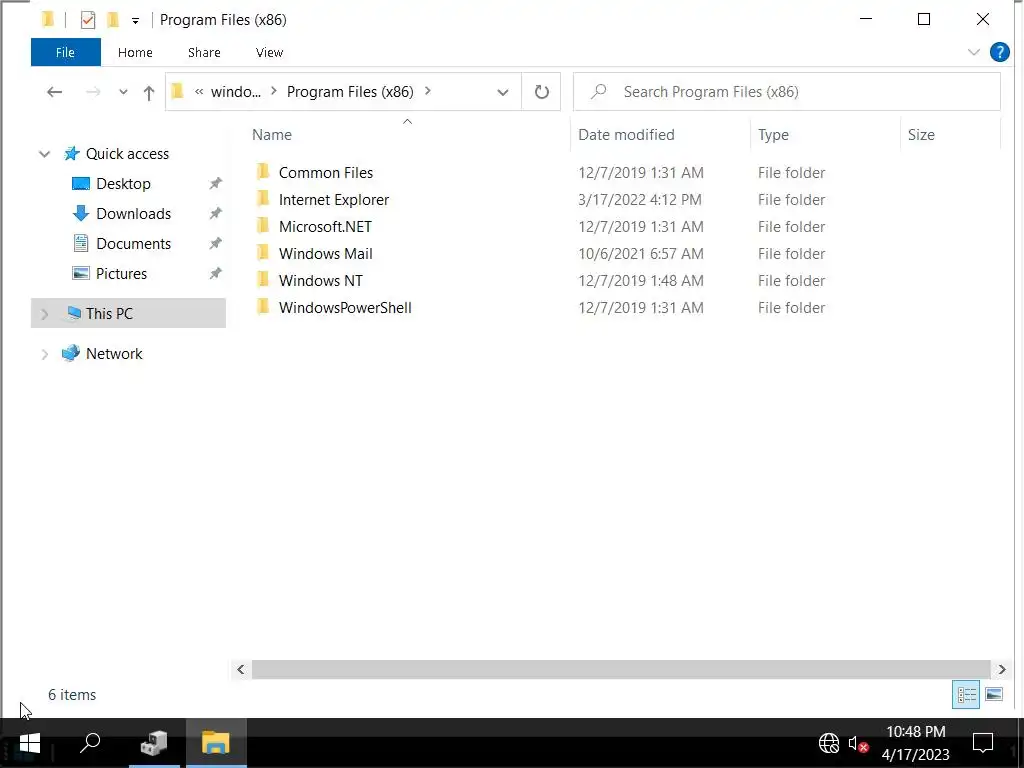
Task: Select the Windows Mail folder
Action: (326, 253)
